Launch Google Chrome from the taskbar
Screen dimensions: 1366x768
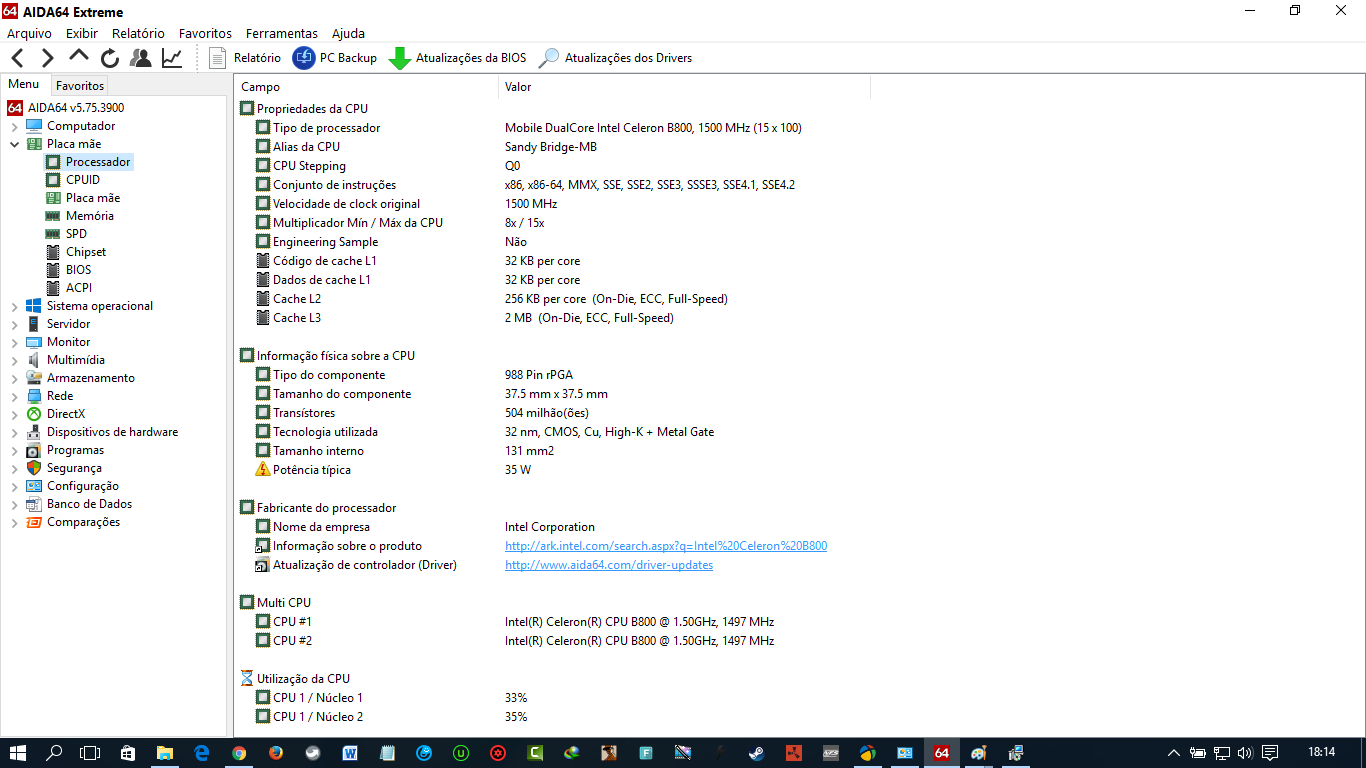click(x=239, y=753)
